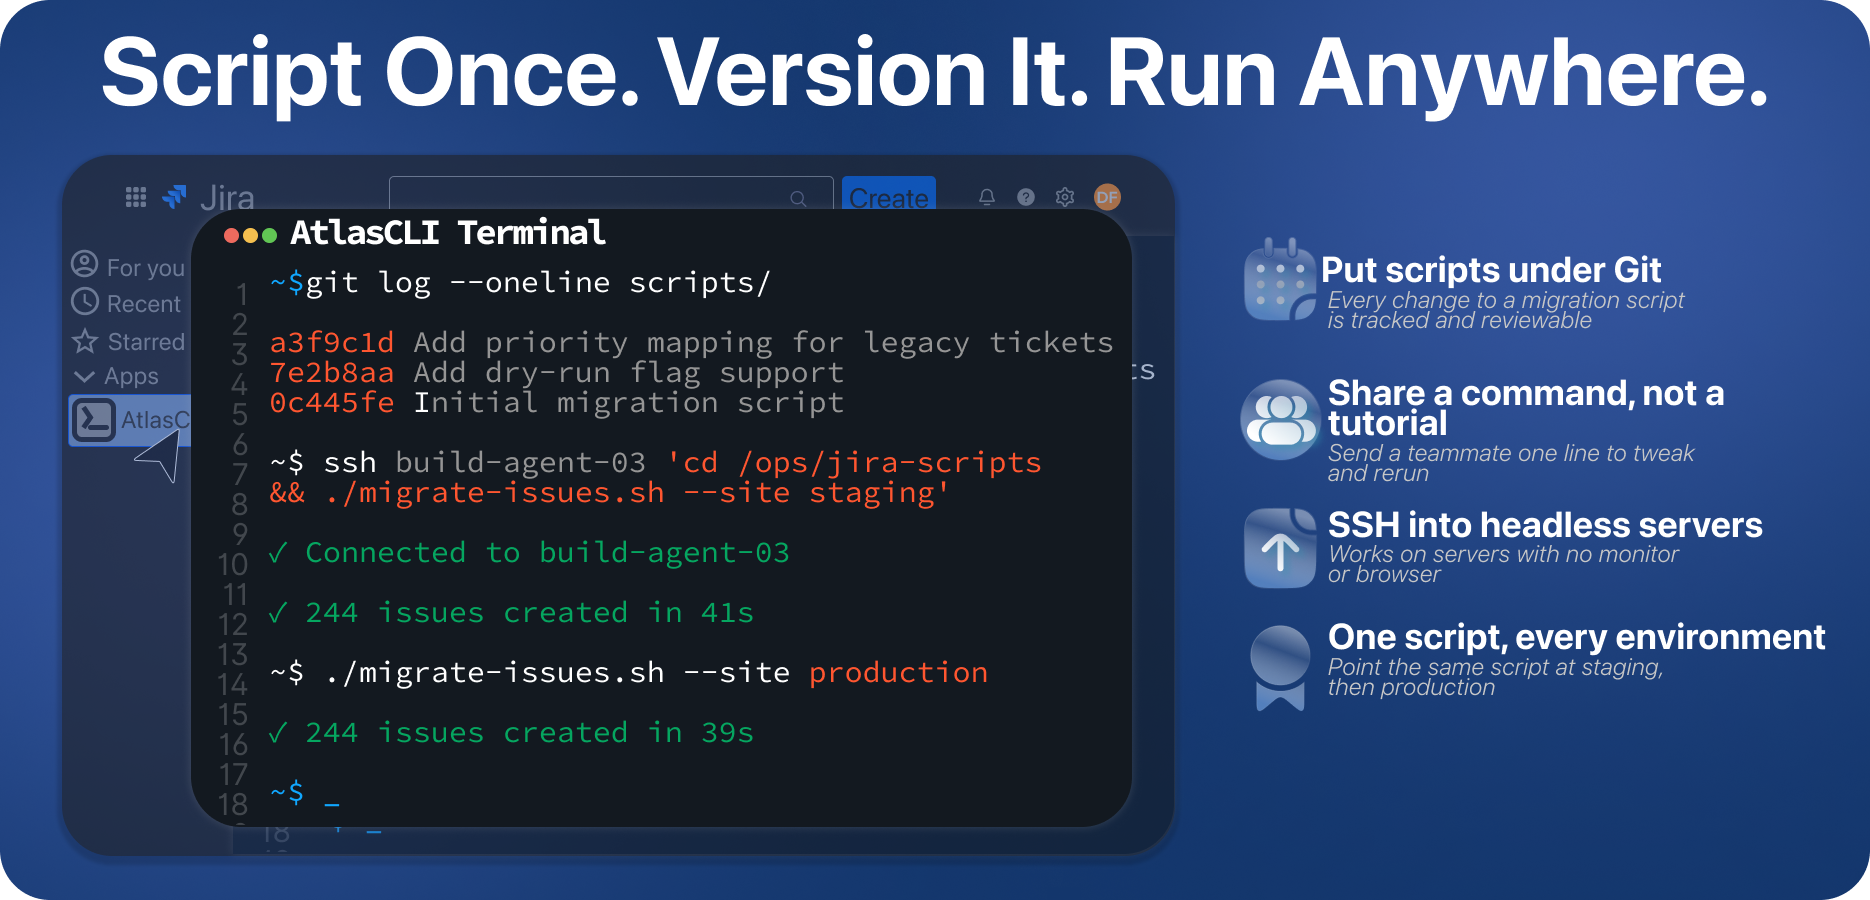Click '244 issues created in 41s'
1870x900 pixels.
pyautogui.click(x=511, y=613)
